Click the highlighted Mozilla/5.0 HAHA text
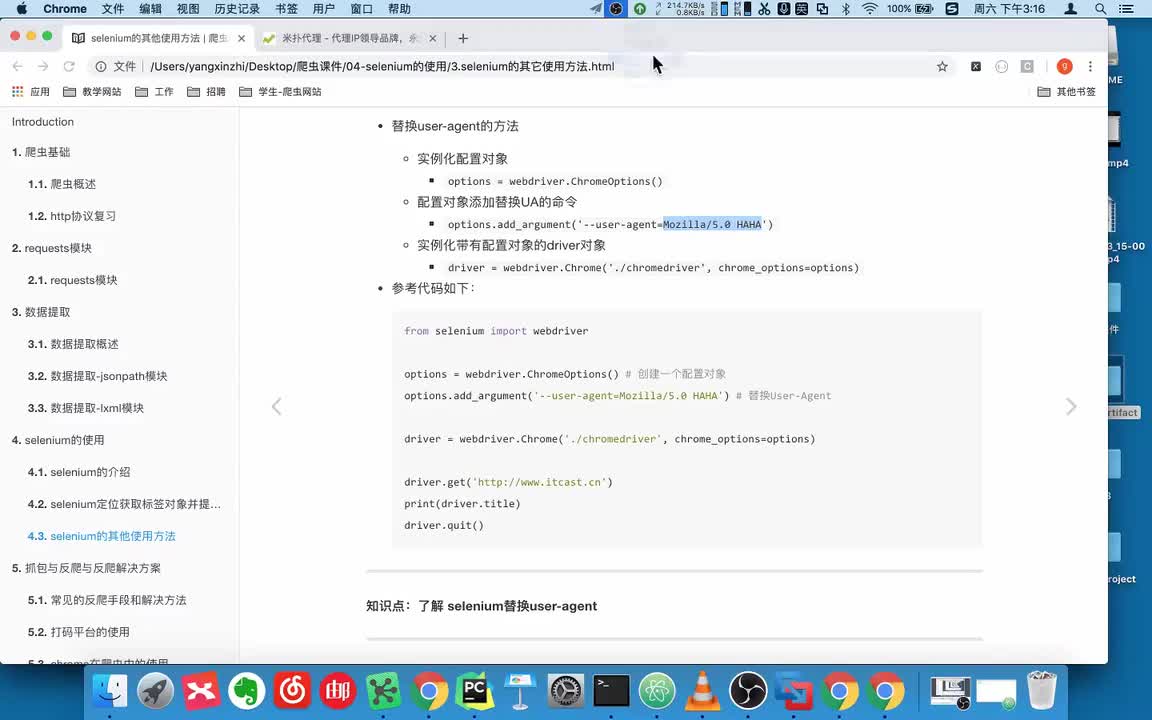This screenshot has height=720, width=1152. pos(712,224)
